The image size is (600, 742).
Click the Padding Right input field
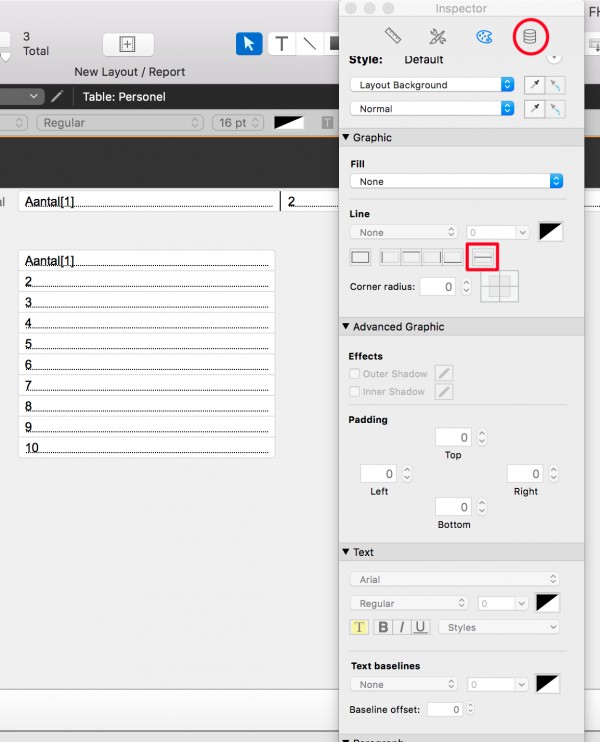click(x=525, y=473)
